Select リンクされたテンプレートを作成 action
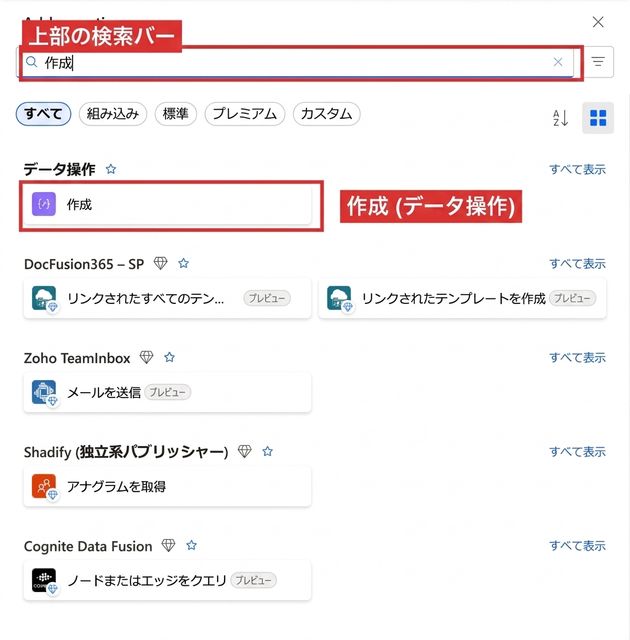Screen dimensions: 630x640 pyautogui.click(x=462, y=298)
